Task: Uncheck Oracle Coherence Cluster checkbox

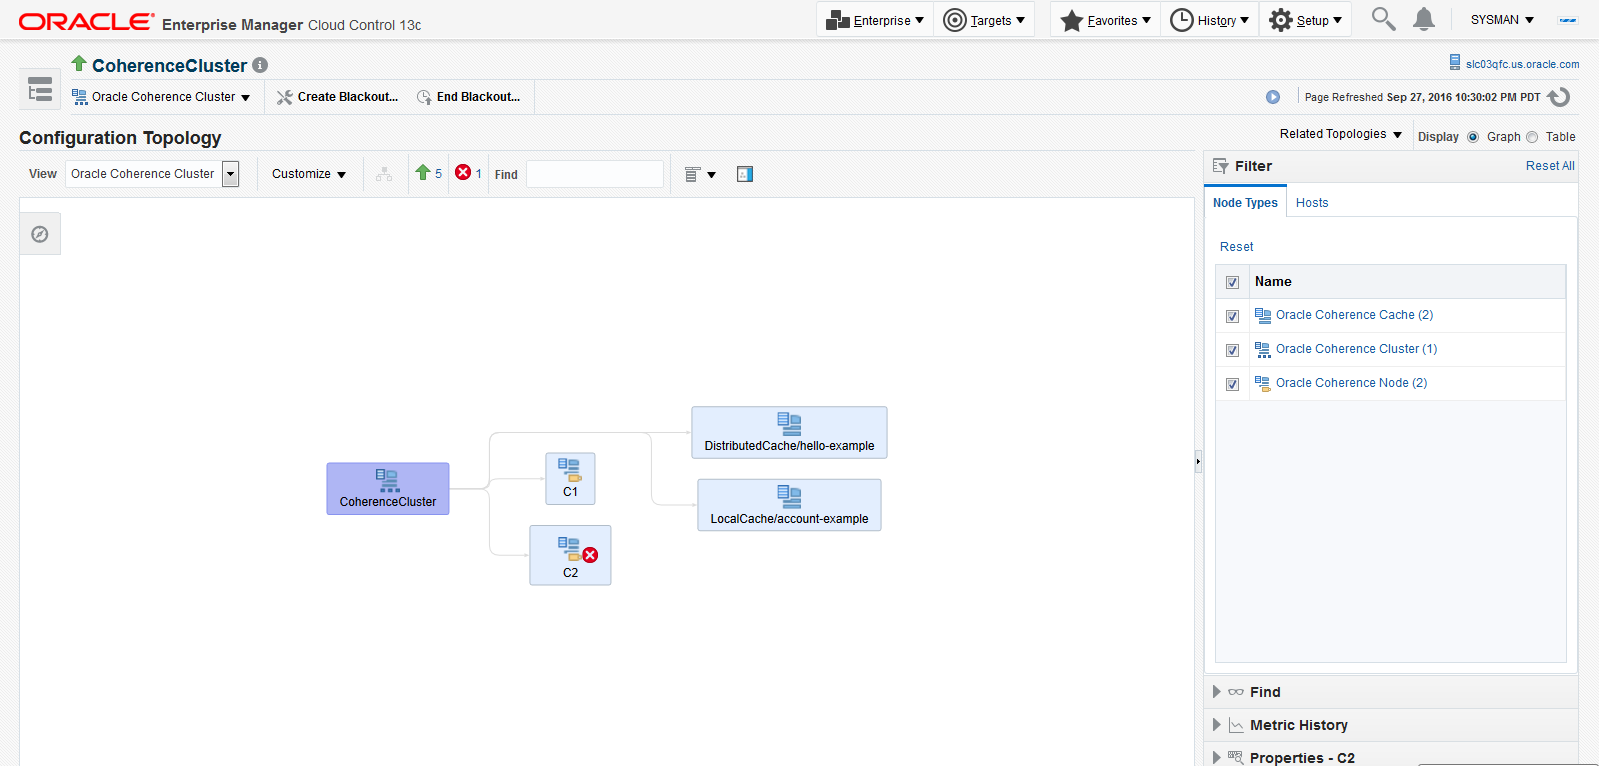Action: (x=1232, y=350)
